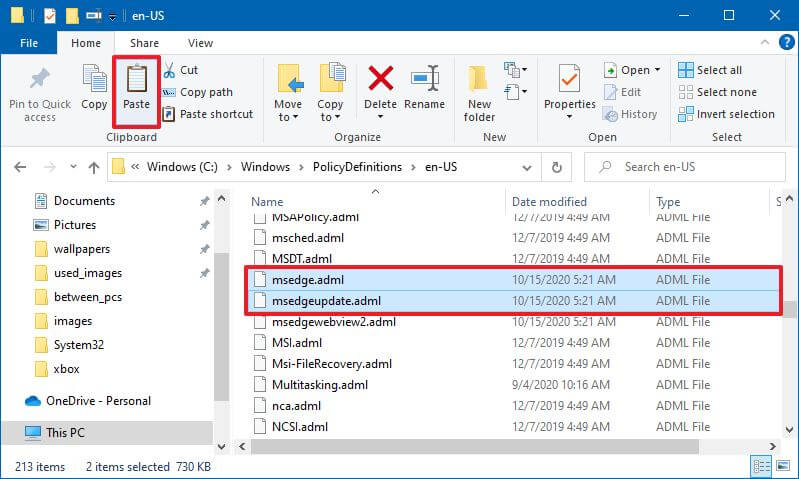Click Select all
The width and height of the screenshot is (799, 479).
(x=710, y=70)
